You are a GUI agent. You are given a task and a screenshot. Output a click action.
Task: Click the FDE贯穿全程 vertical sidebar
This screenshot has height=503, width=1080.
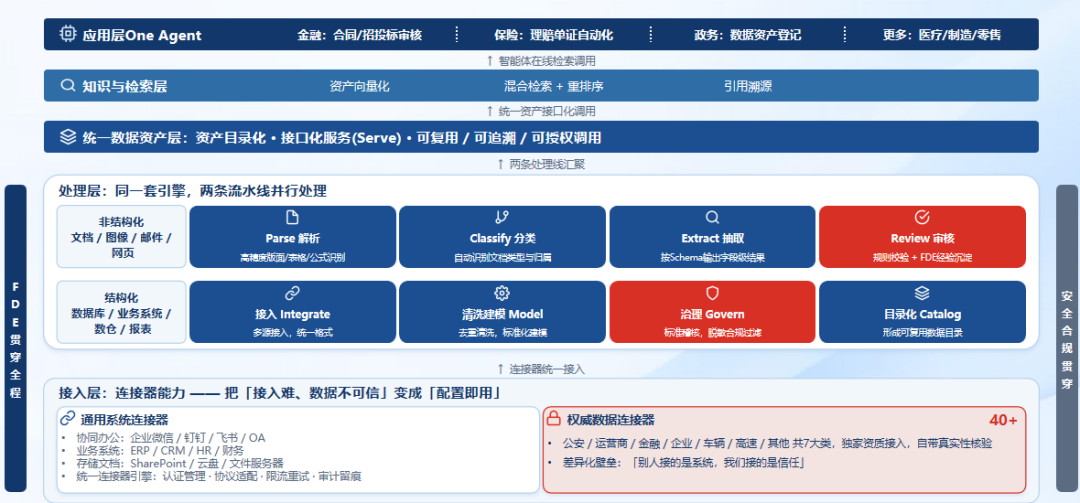pyautogui.click(x=15, y=338)
